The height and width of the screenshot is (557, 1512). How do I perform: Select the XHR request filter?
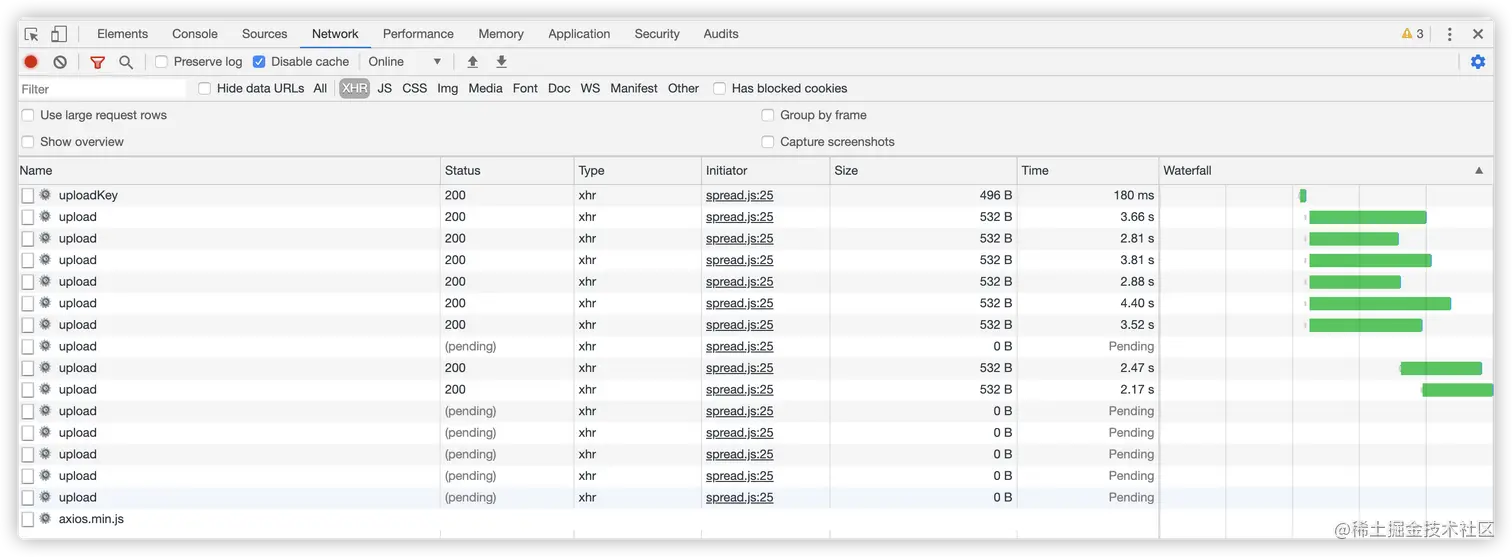click(354, 88)
